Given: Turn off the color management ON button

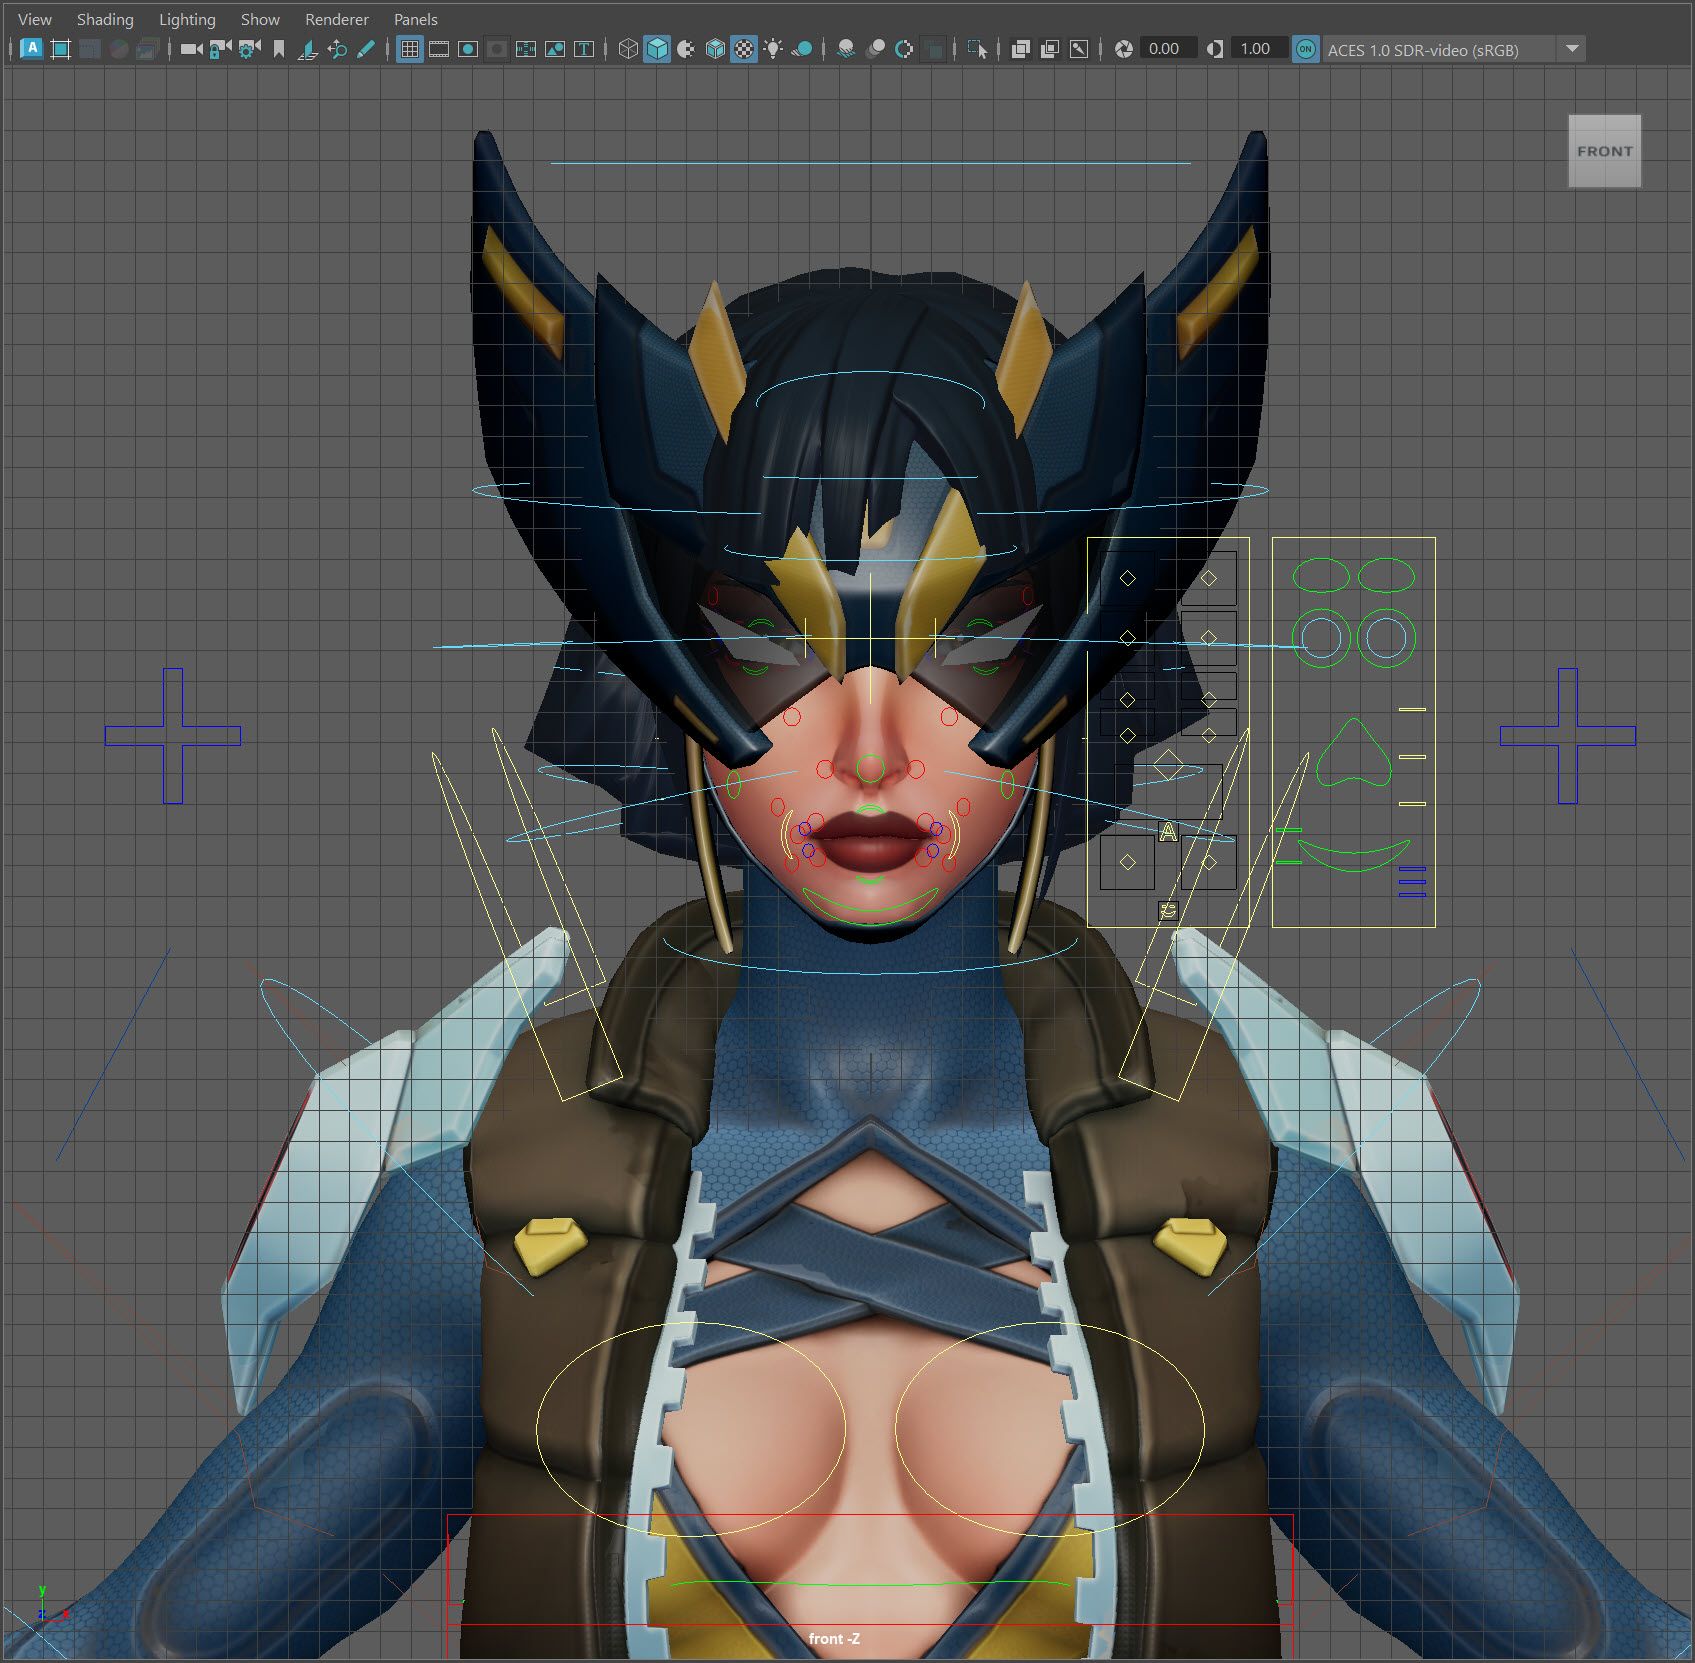Looking at the screenshot, I should (x=1305, y=49).
